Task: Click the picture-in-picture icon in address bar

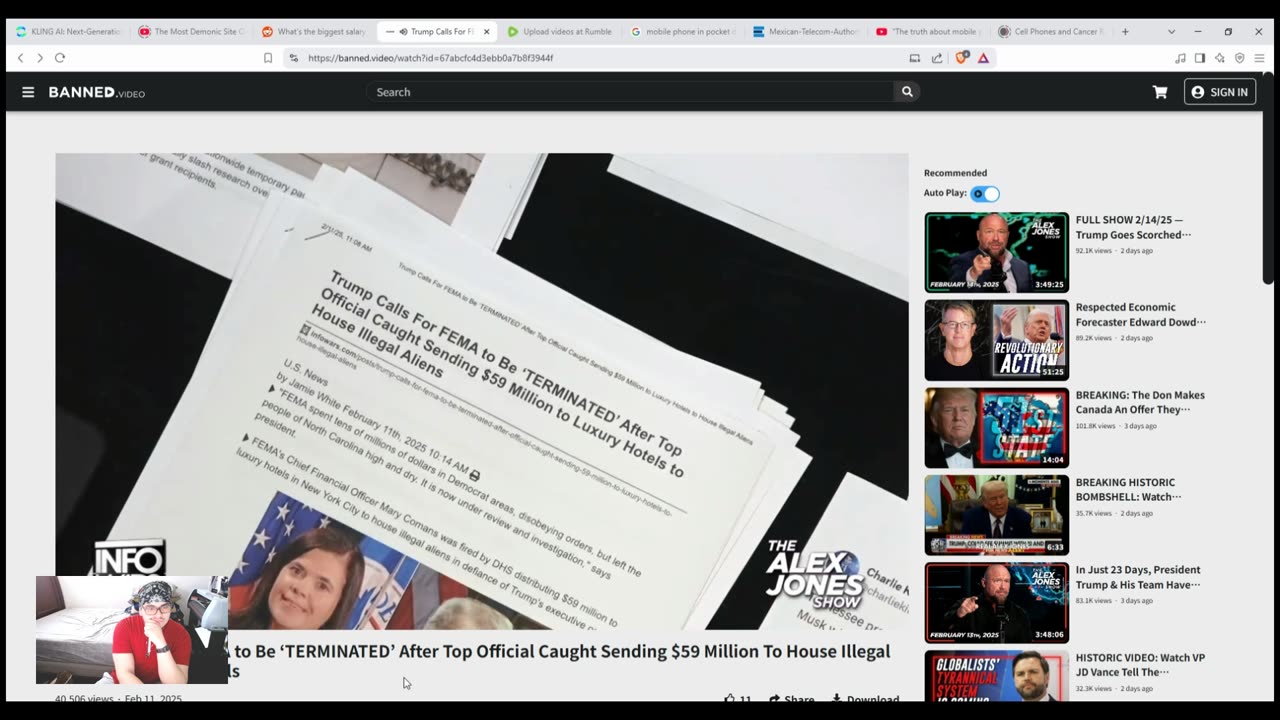Action: (914, 58)
